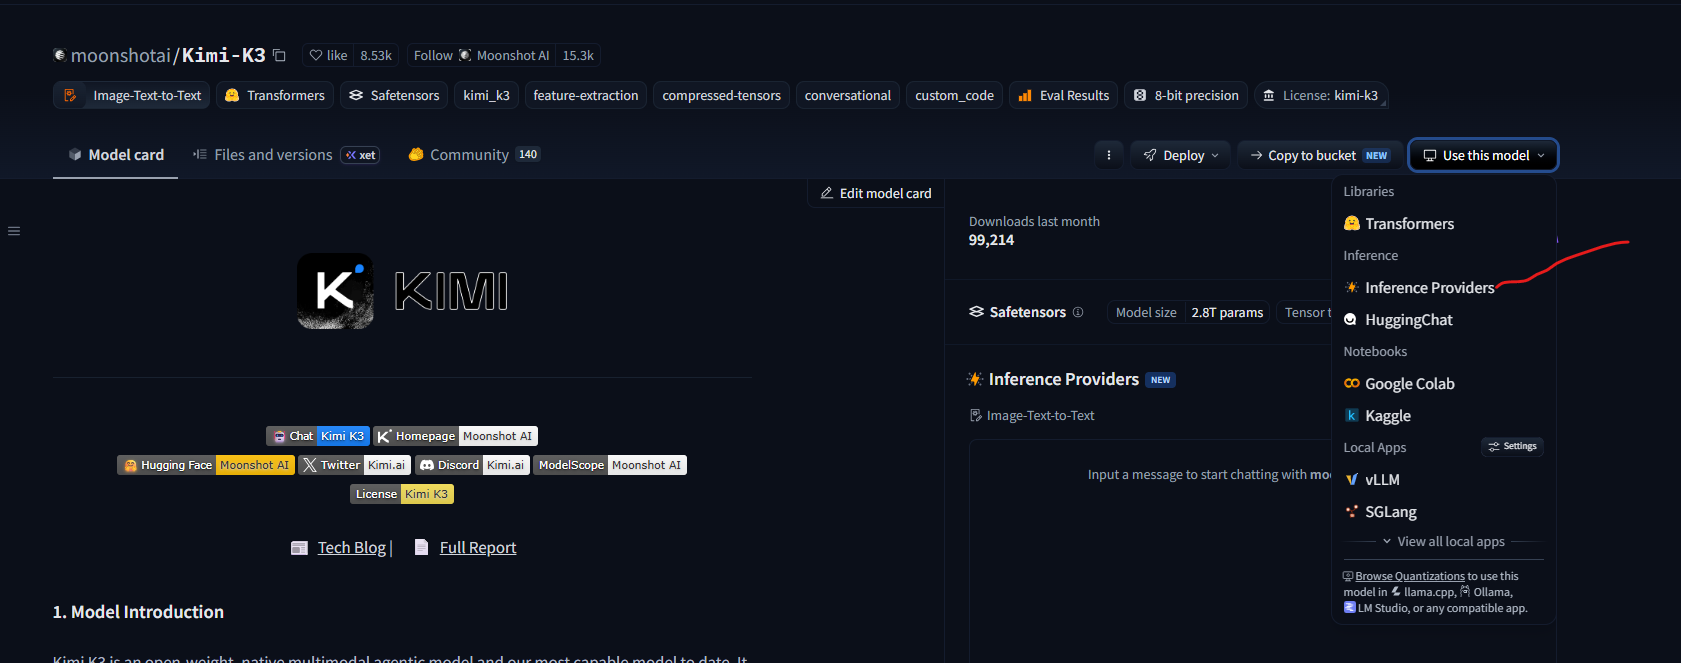Collapse the Use this model dropdown
This screenshot has height=663, width=1681.
tap(1483, 155)
